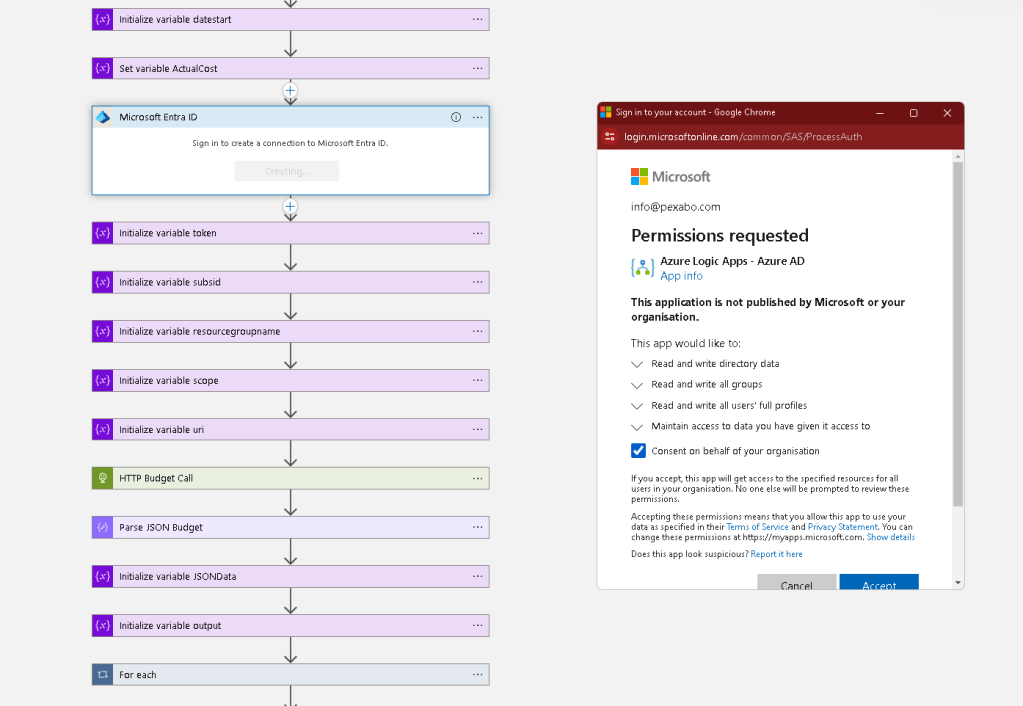1023x706 pixels.
Task: Open ellipsis menu for Set variable ActualCost
Action: (478, 69)
